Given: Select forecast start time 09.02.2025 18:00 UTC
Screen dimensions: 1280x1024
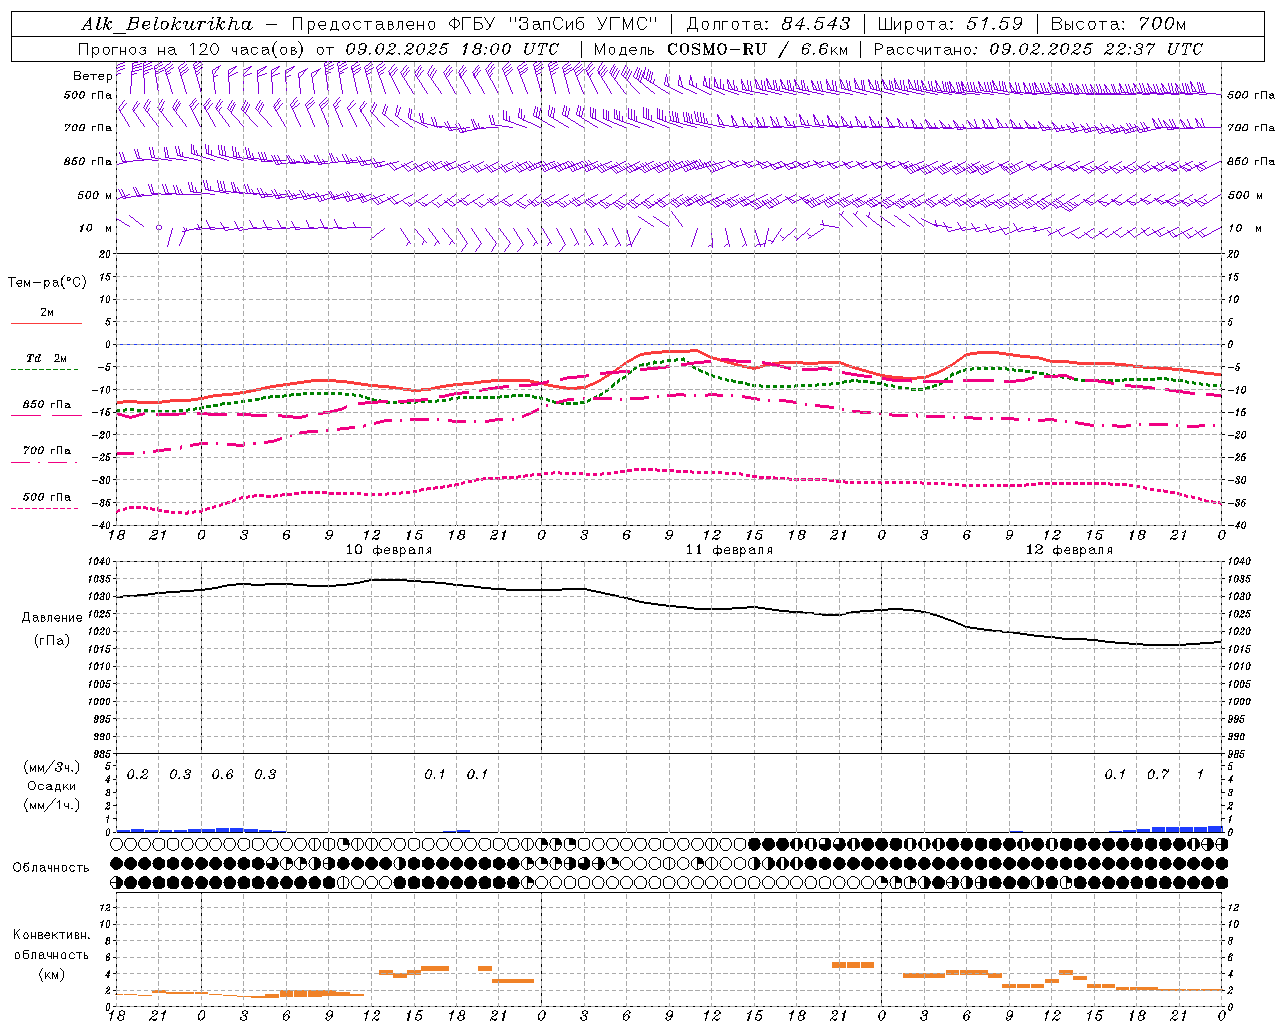Looking at the screenshot, I should tap(452, 49).
